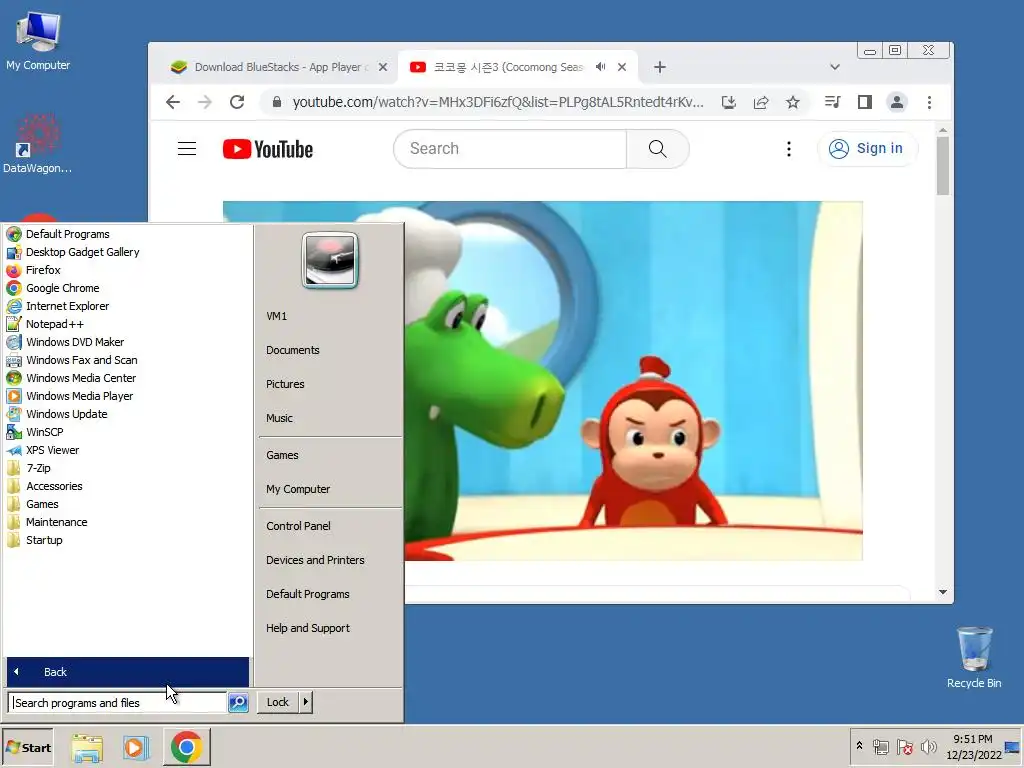Expand the Games program folder
This screenshot has width=1024, height=768.
tap(42, 504)
